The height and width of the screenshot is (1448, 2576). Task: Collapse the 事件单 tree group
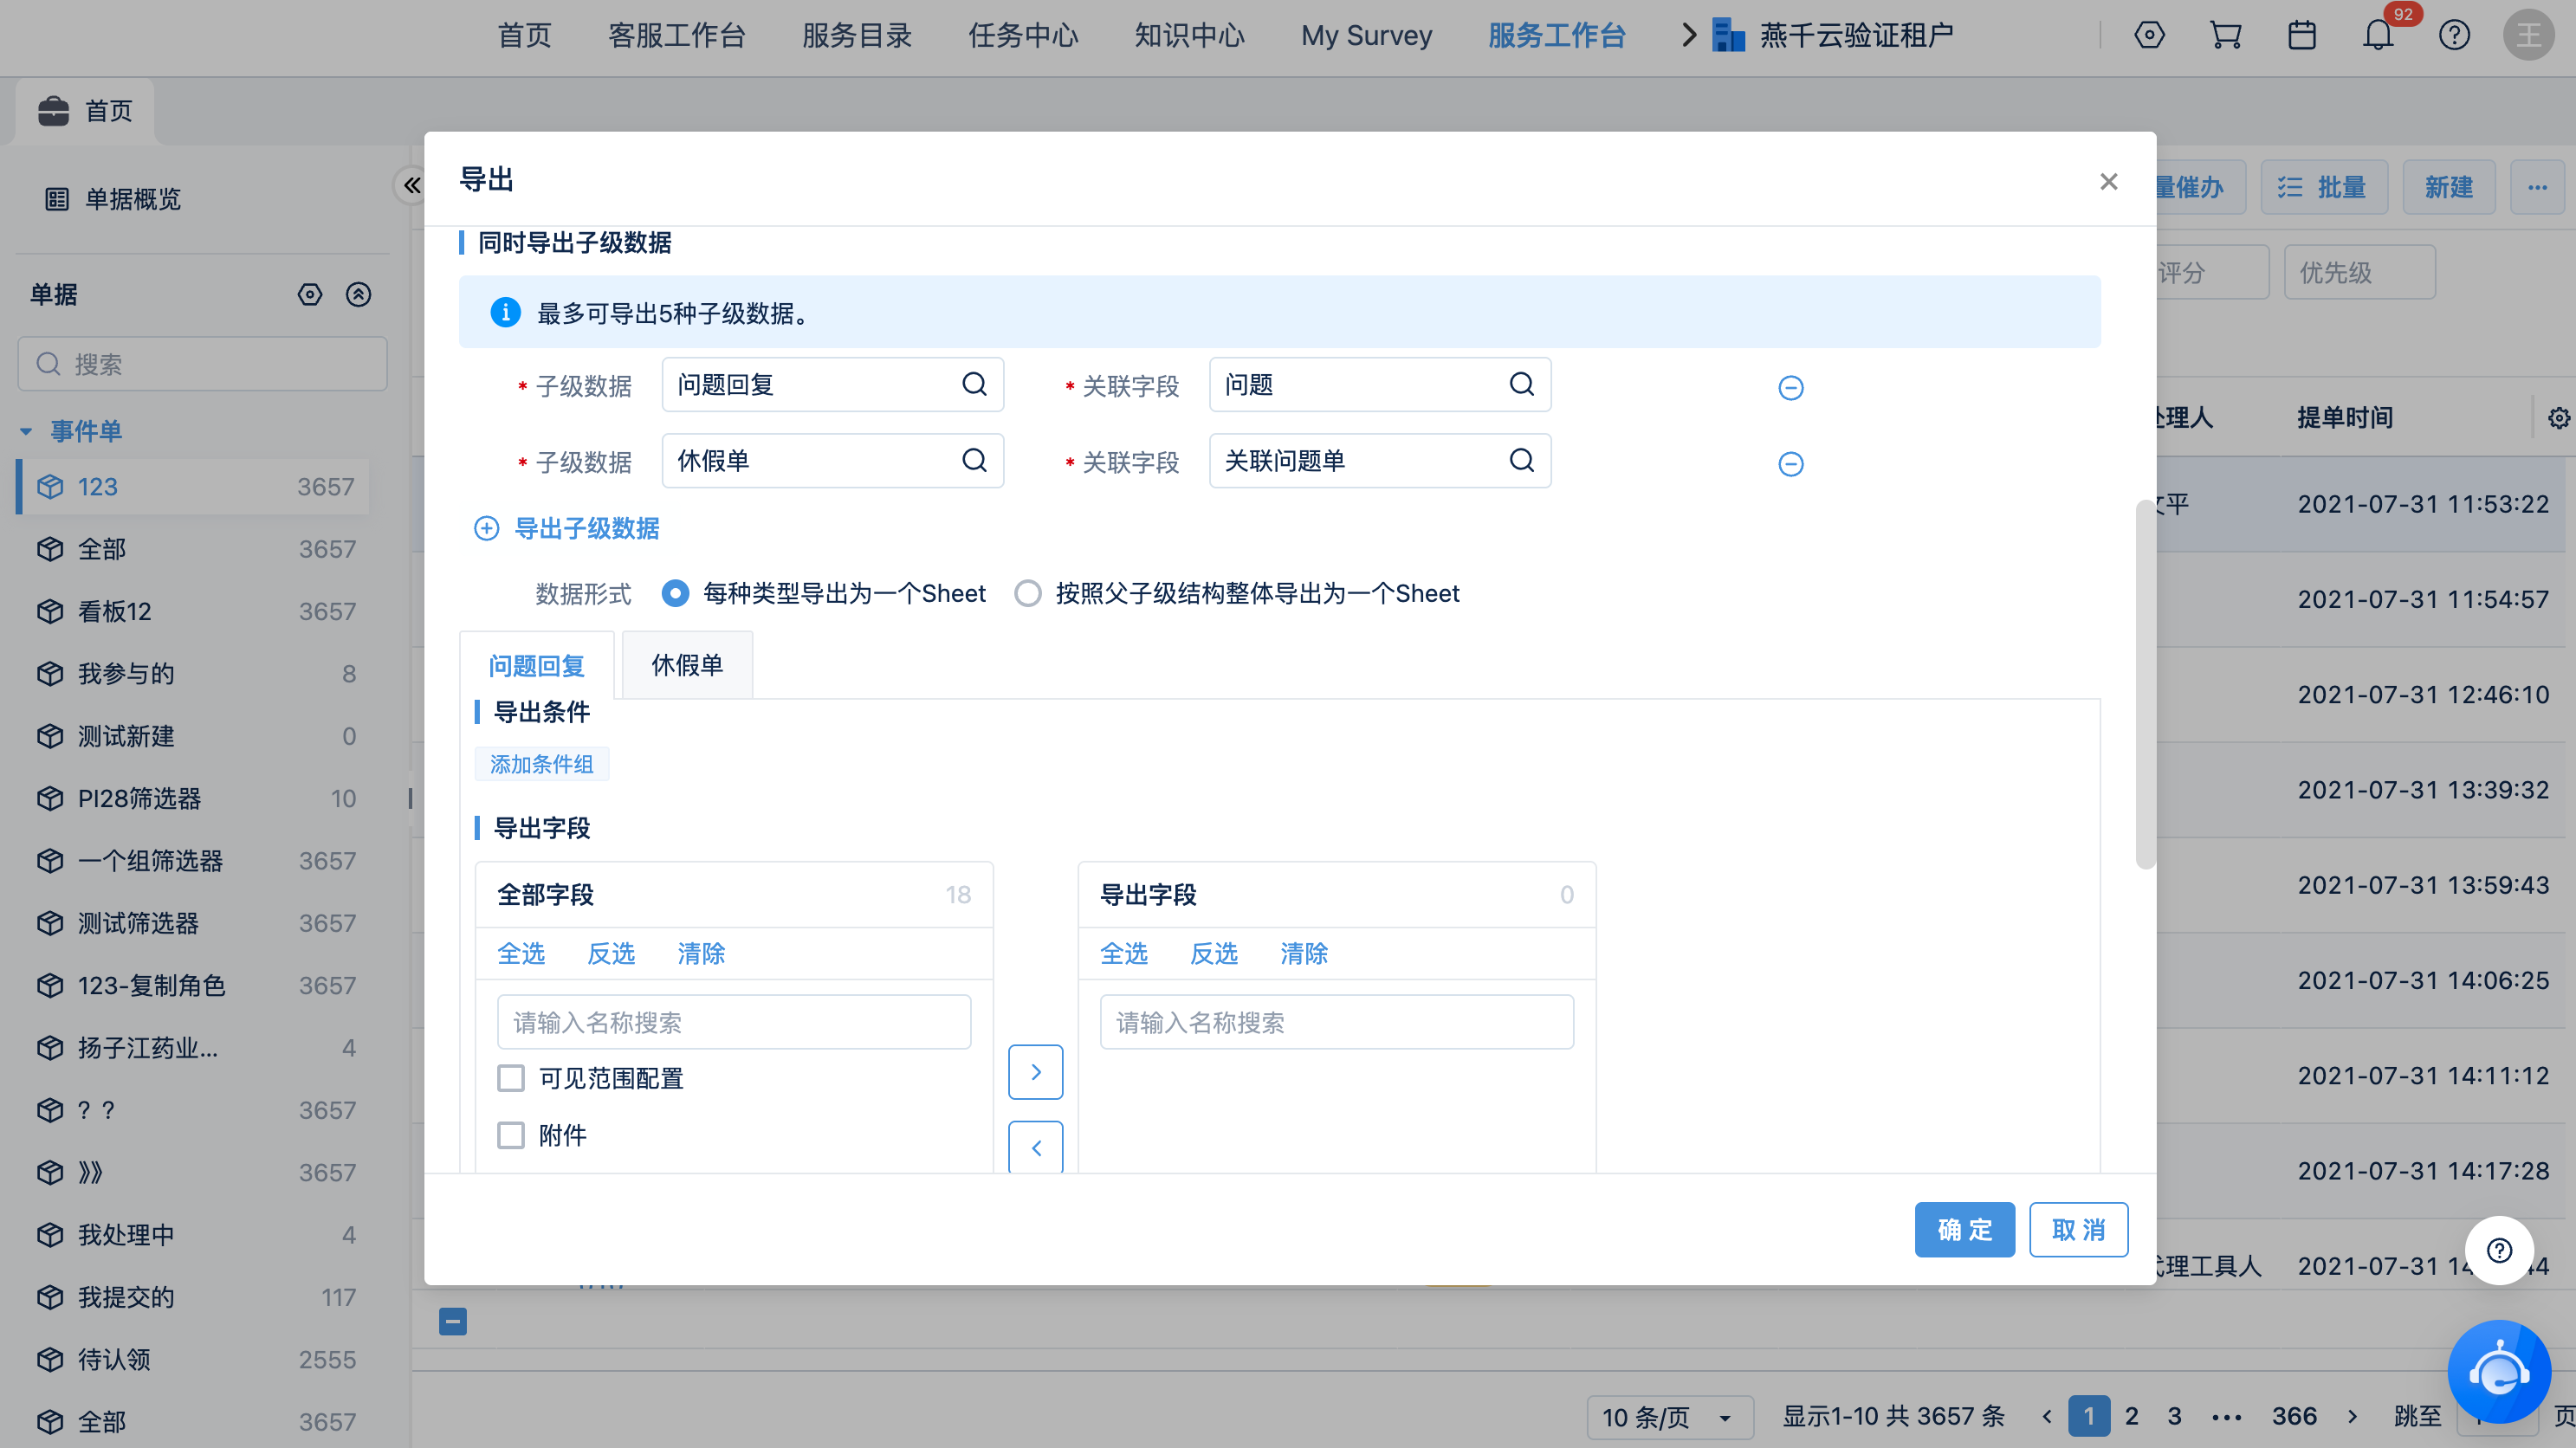[x=26, y=431]
